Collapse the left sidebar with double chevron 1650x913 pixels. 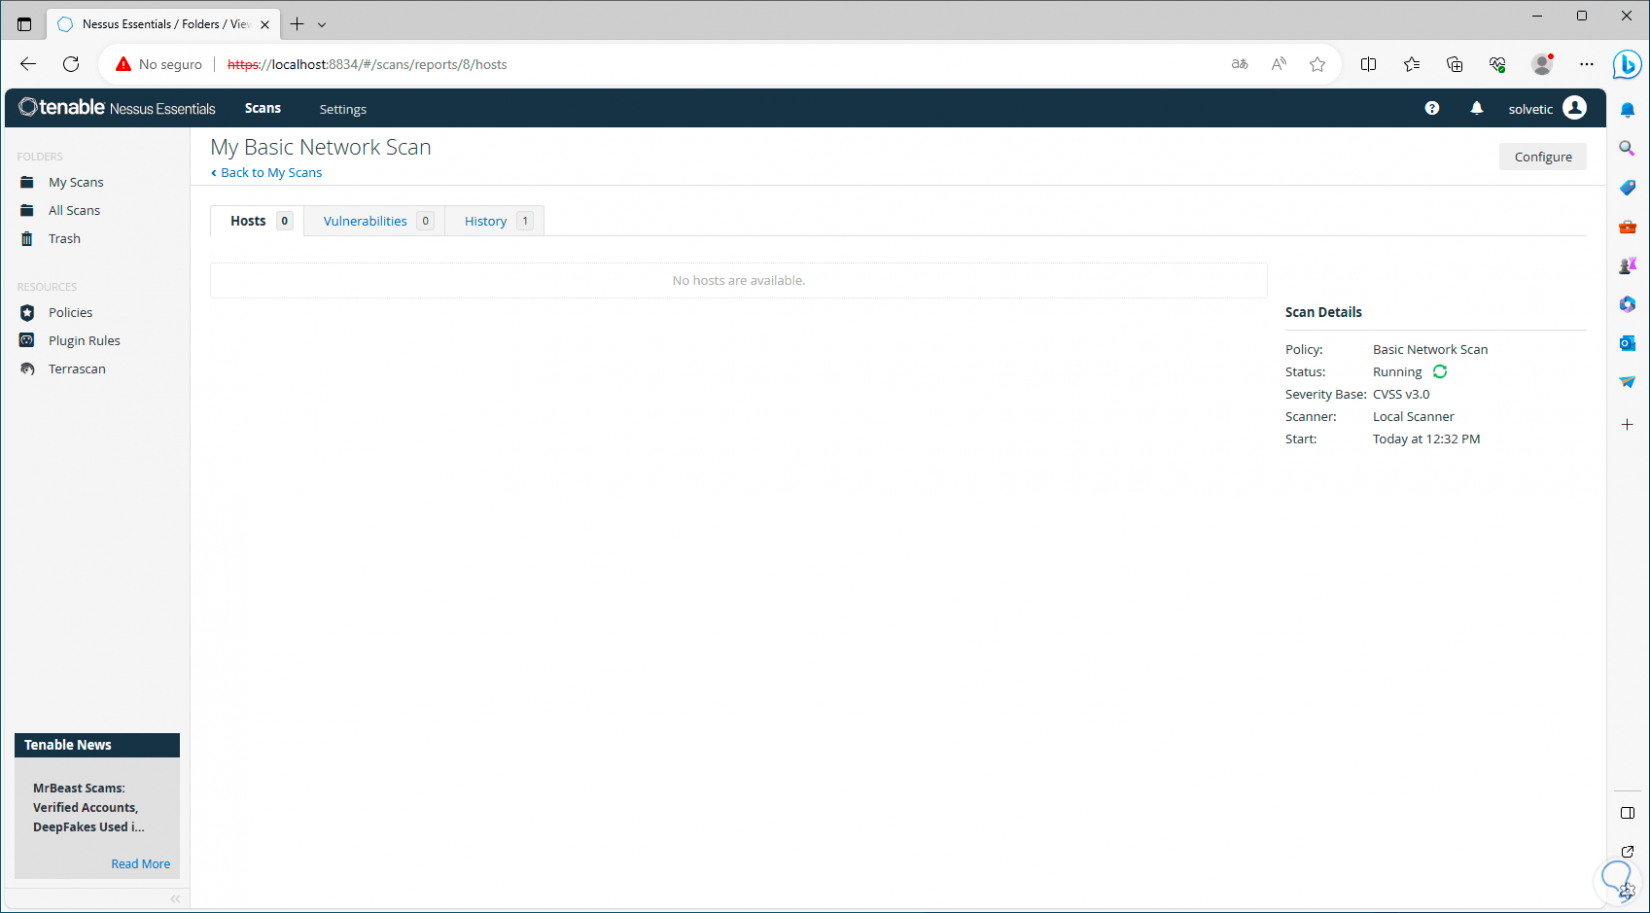(x=175, y=898)
